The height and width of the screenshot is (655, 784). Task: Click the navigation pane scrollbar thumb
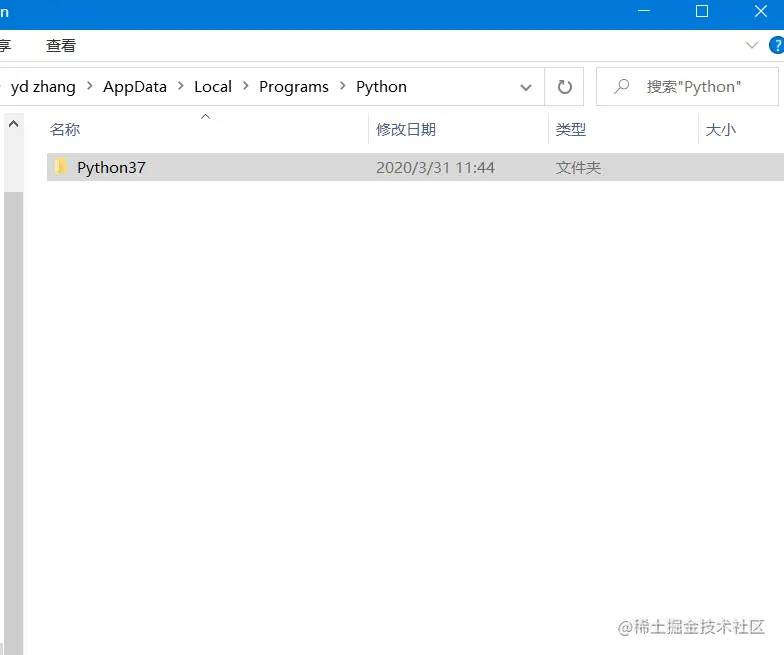point(14,423)
